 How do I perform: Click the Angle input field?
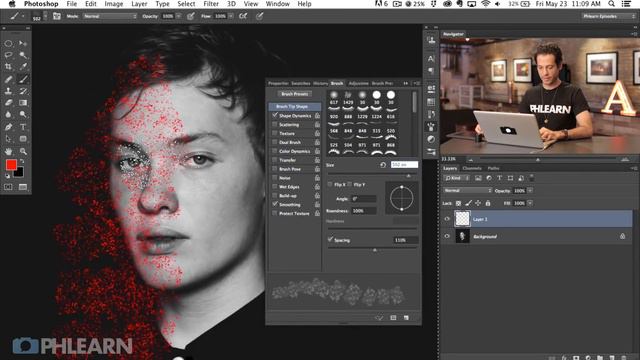point(364,199)
